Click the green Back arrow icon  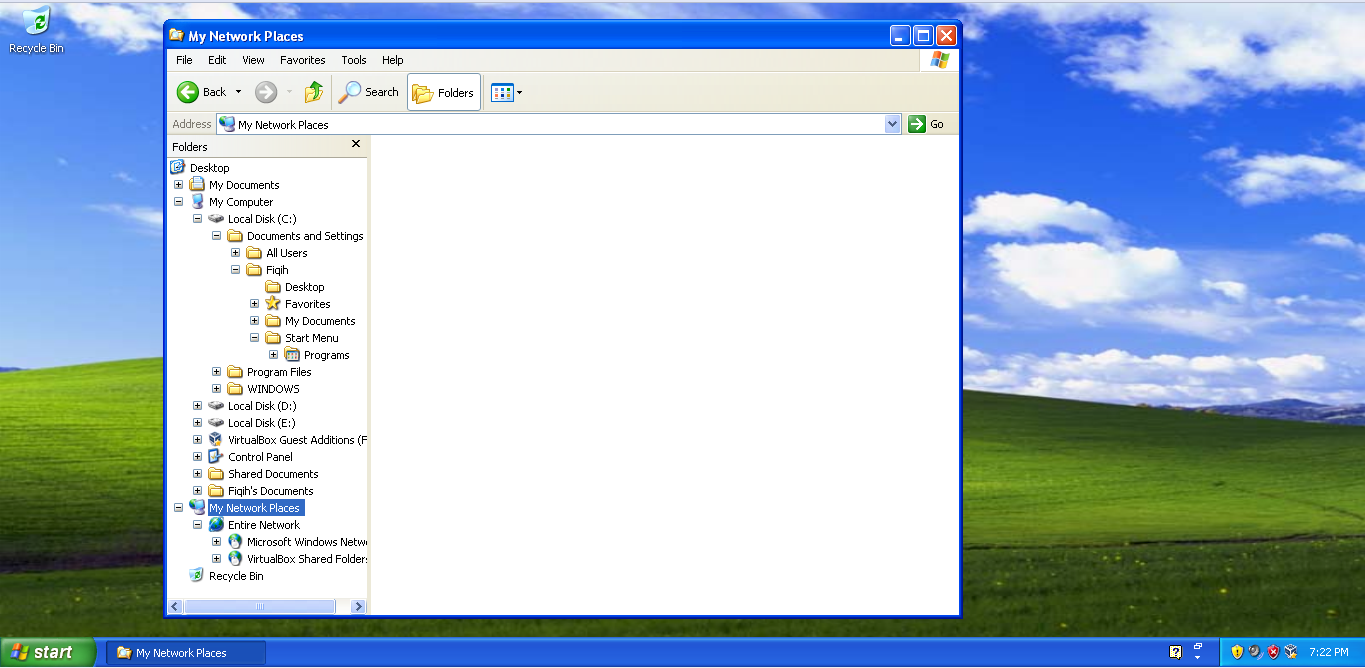[188, 92]
